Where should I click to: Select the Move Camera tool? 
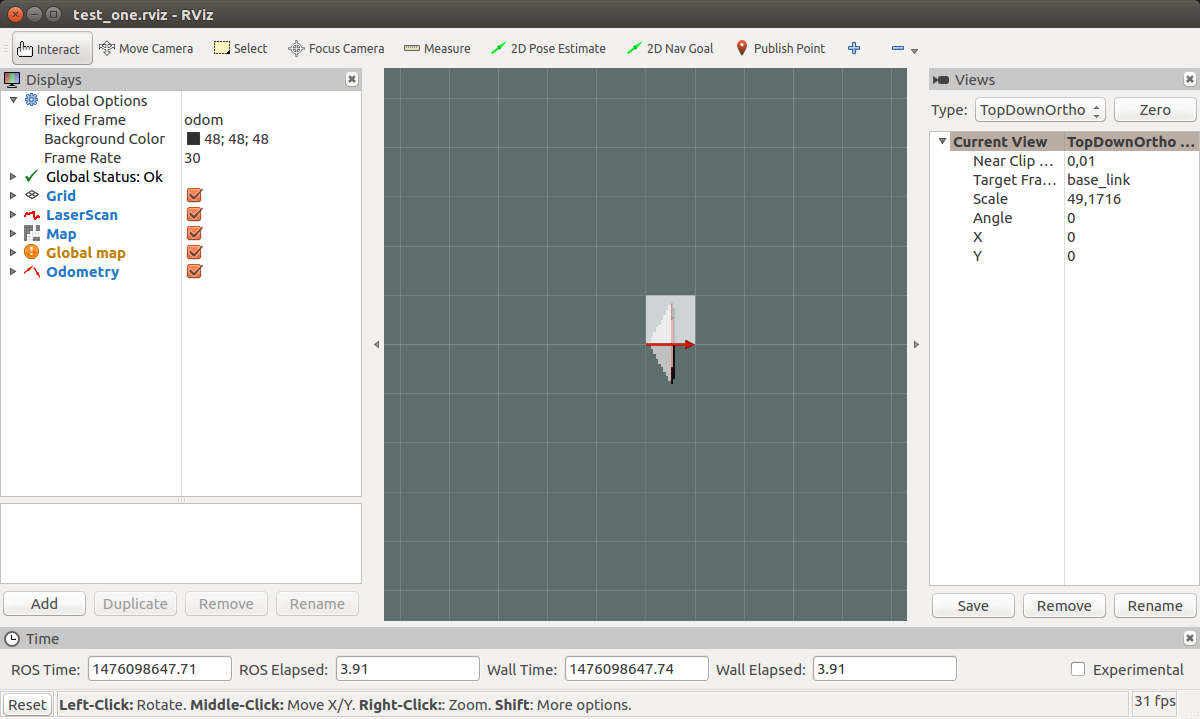[146, 48]
